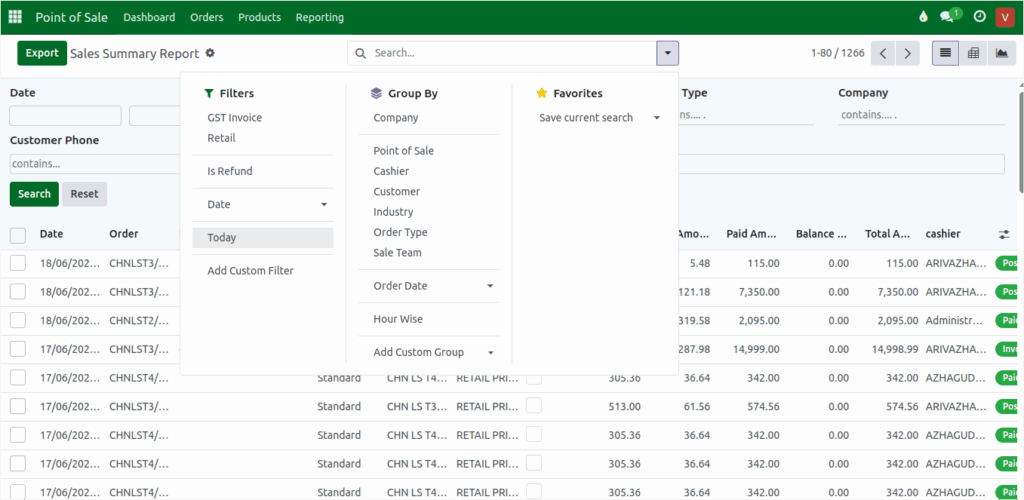
Task: Click the first Date input field
Action: 65,116
